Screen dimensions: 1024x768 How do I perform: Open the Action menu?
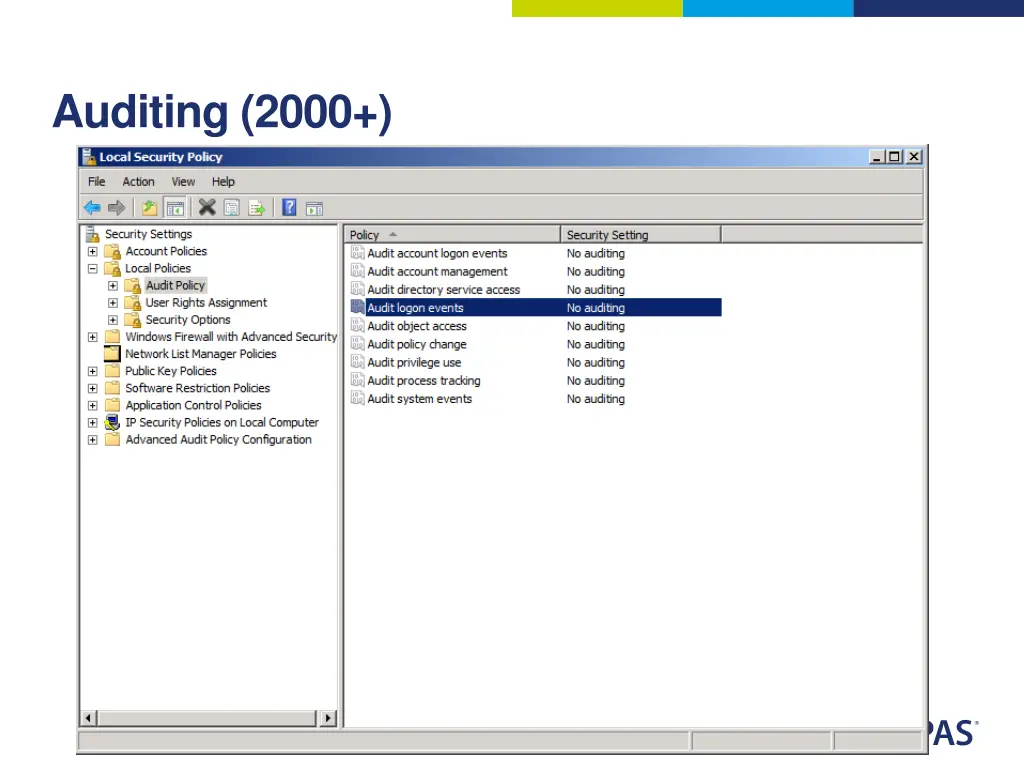(x=138, y=182)
